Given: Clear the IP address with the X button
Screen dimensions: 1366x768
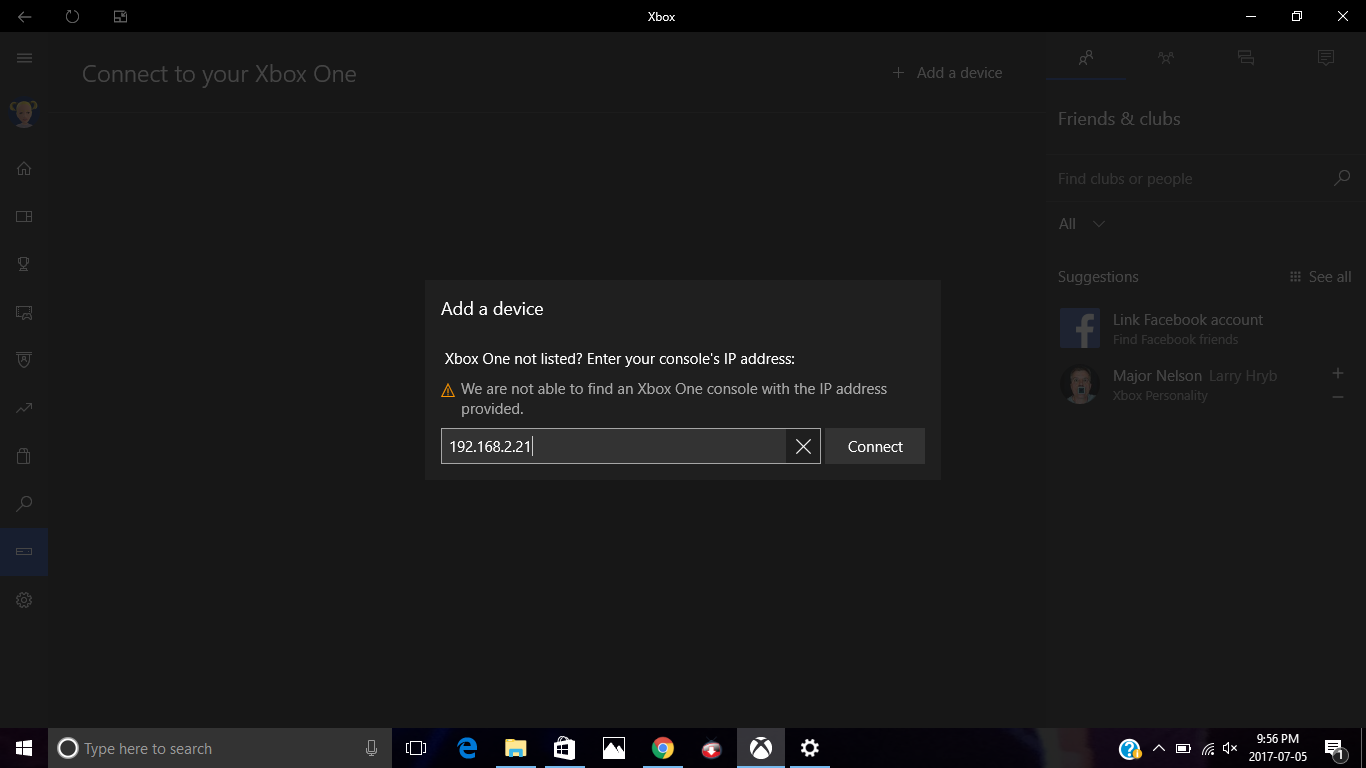Looking at the screenshot, I should (x=803, y=446).
